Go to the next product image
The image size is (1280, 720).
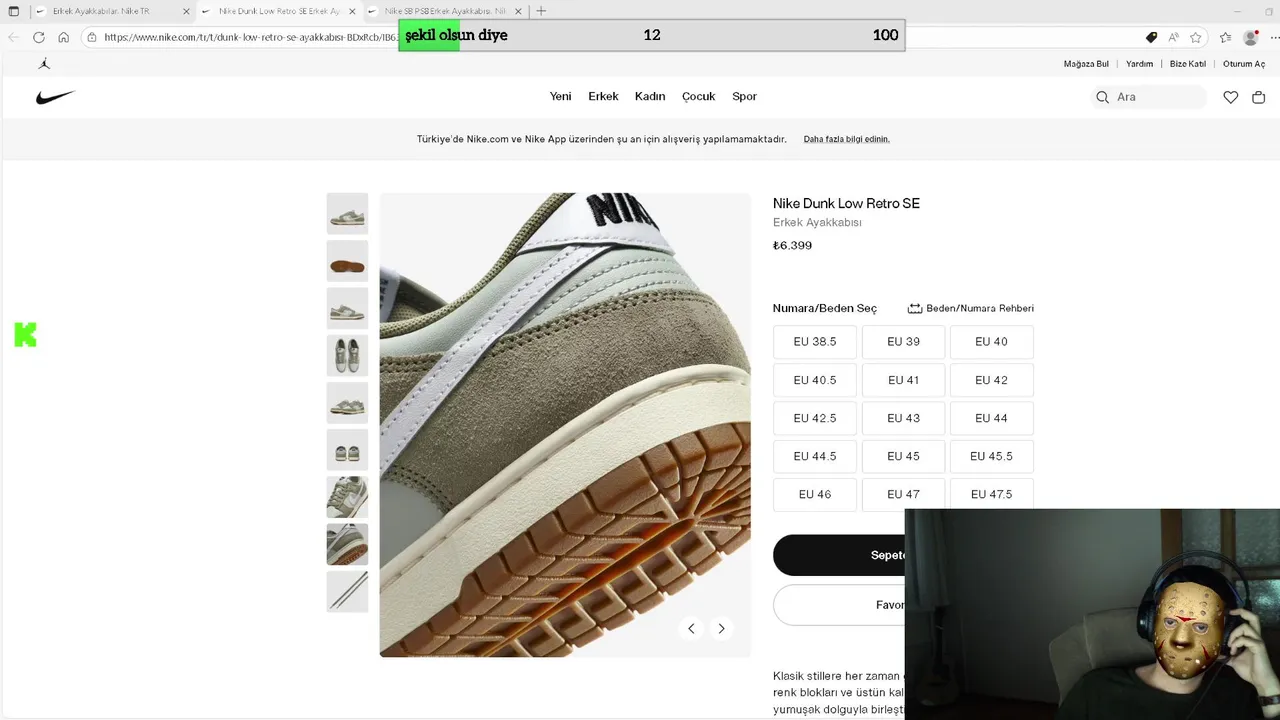tap(721, 628)
